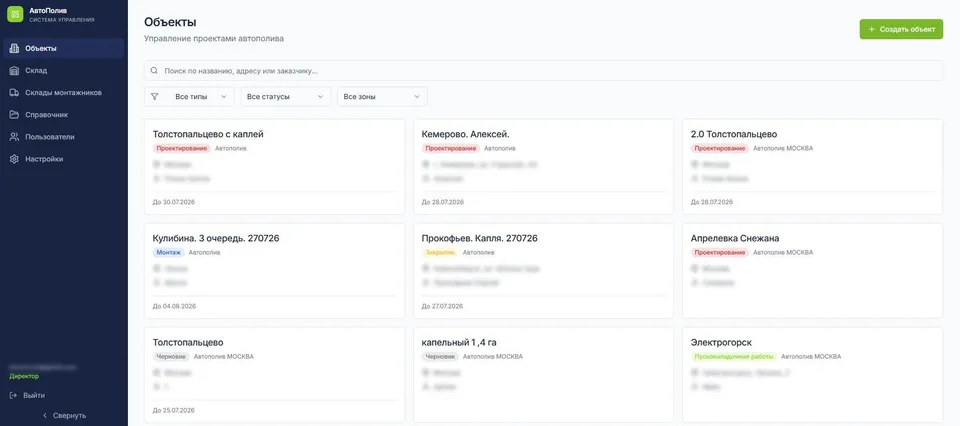Screen dimensions: 960x426
Task: Click the logout icon next to Выйти
Action: tap(13, 395)
